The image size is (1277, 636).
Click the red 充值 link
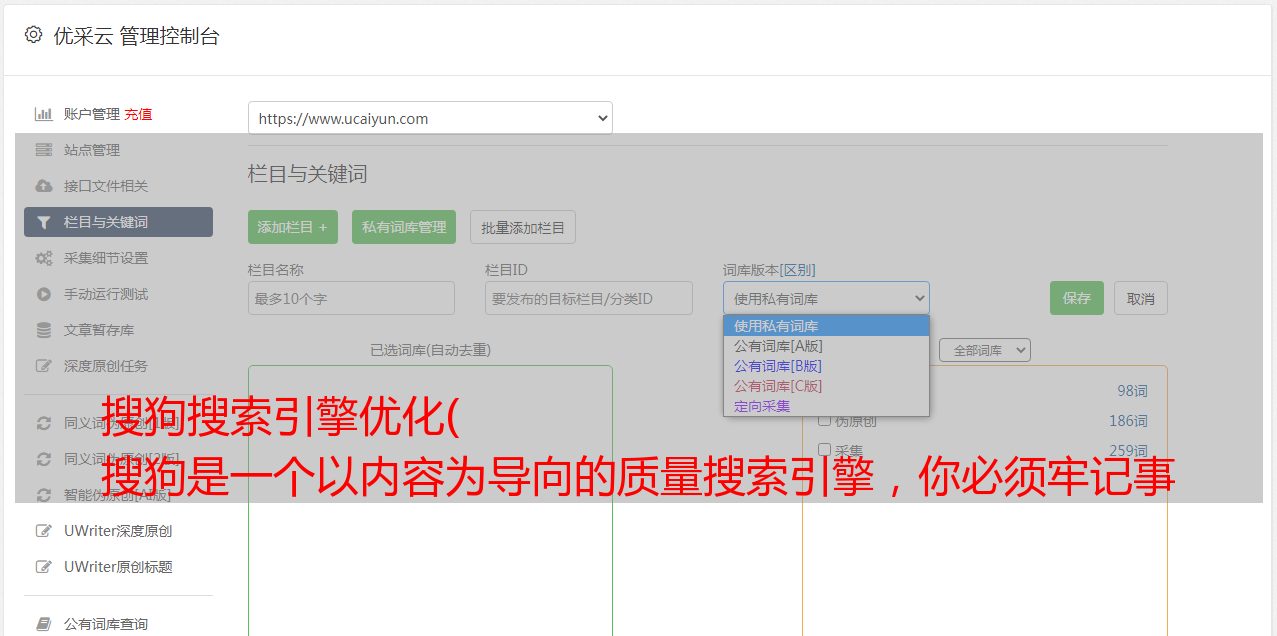click(139, 114)
